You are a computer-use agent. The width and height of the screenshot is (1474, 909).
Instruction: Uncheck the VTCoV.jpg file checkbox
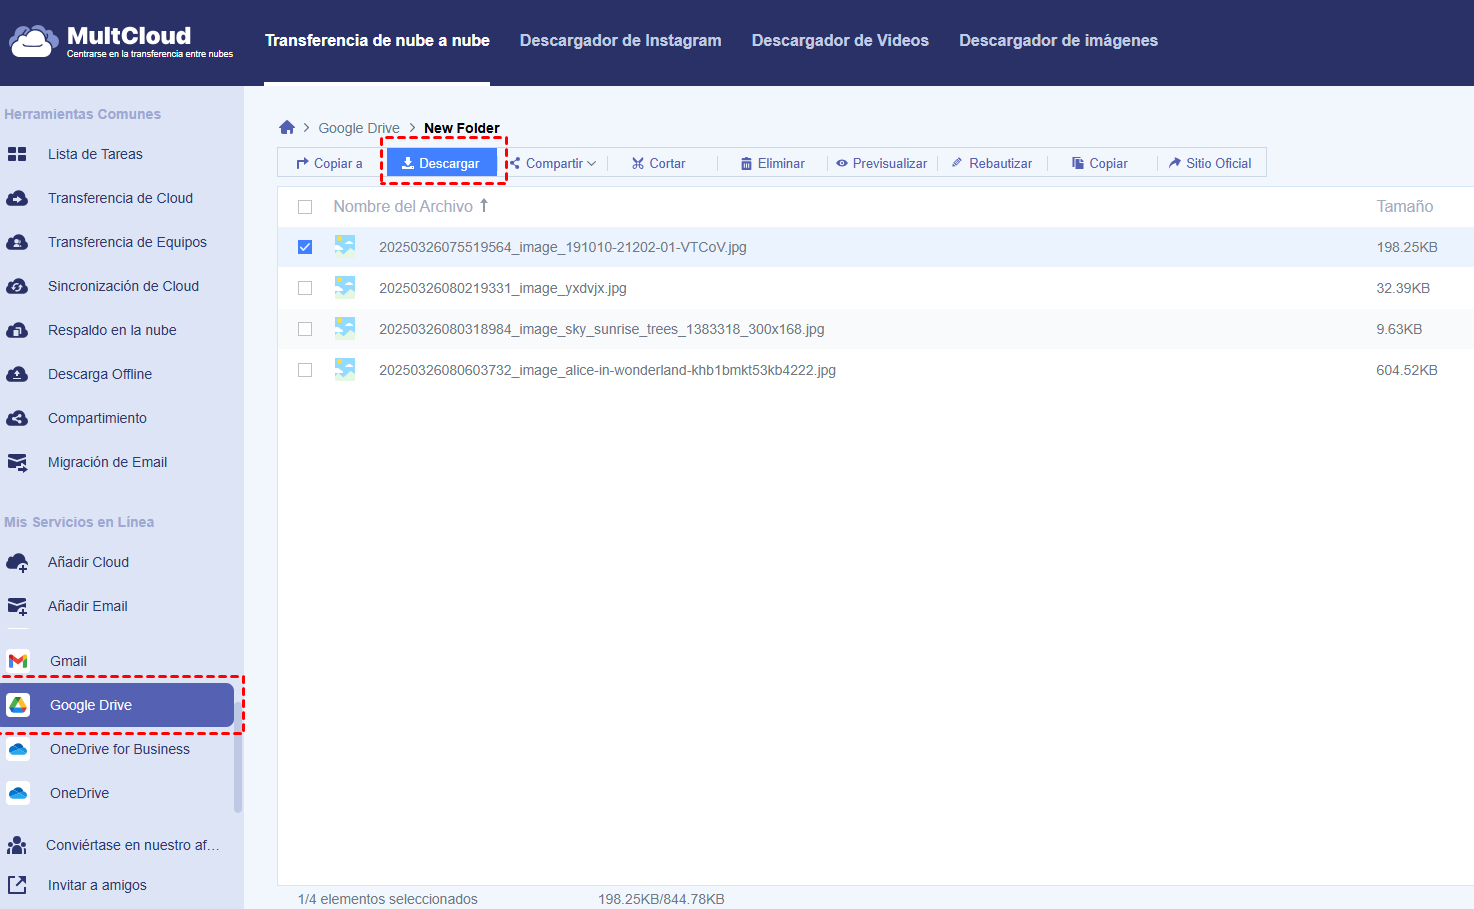point(305,247)
